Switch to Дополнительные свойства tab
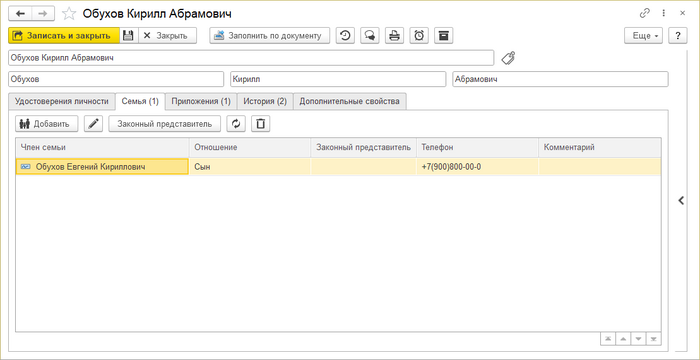700x360 pixels. pos(350,101)
